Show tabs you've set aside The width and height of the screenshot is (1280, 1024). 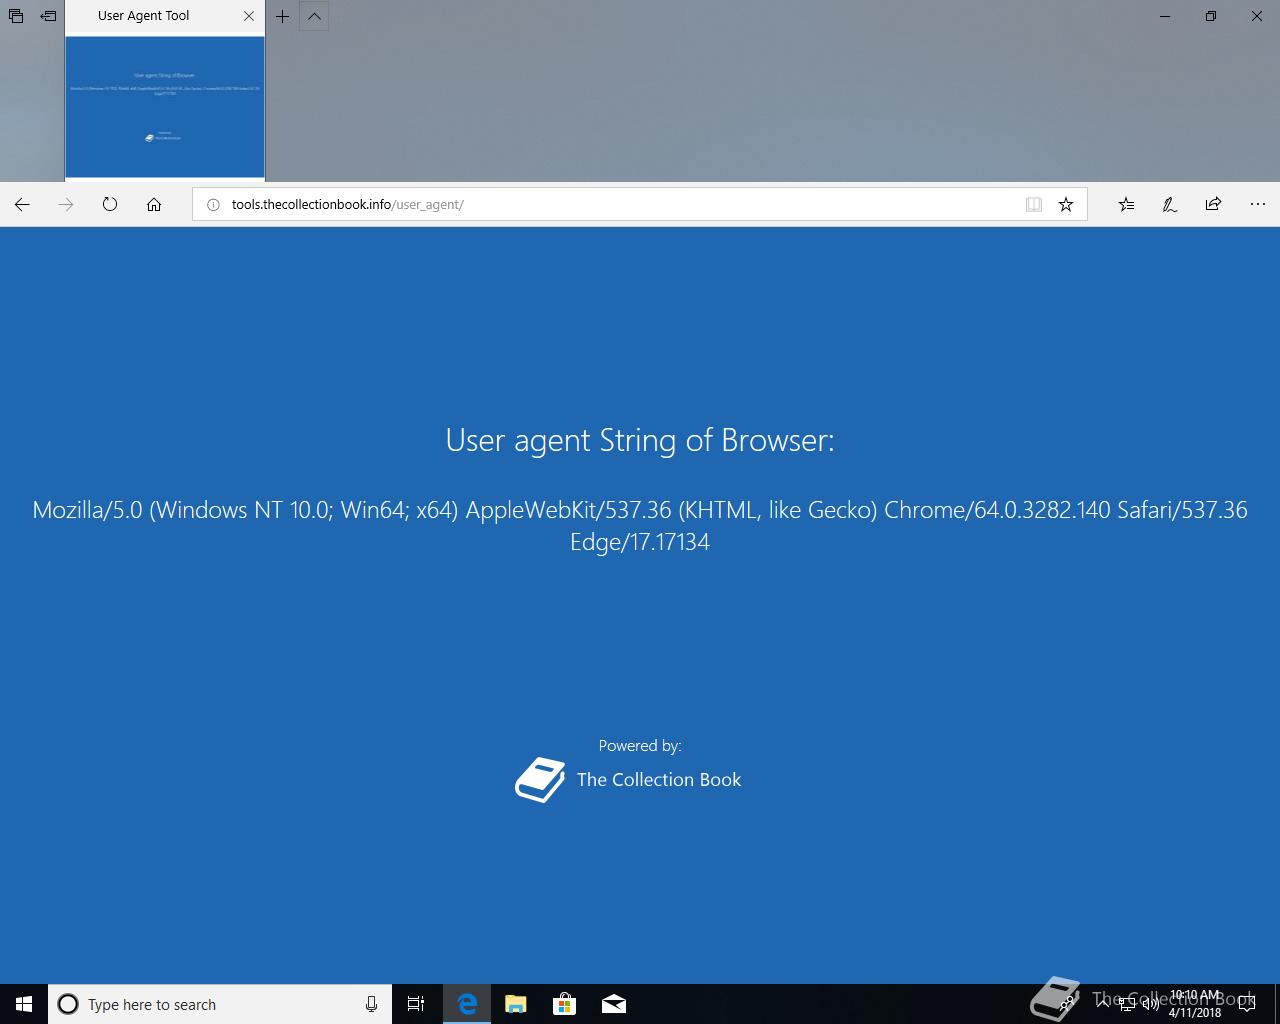[x=16, y=16]
